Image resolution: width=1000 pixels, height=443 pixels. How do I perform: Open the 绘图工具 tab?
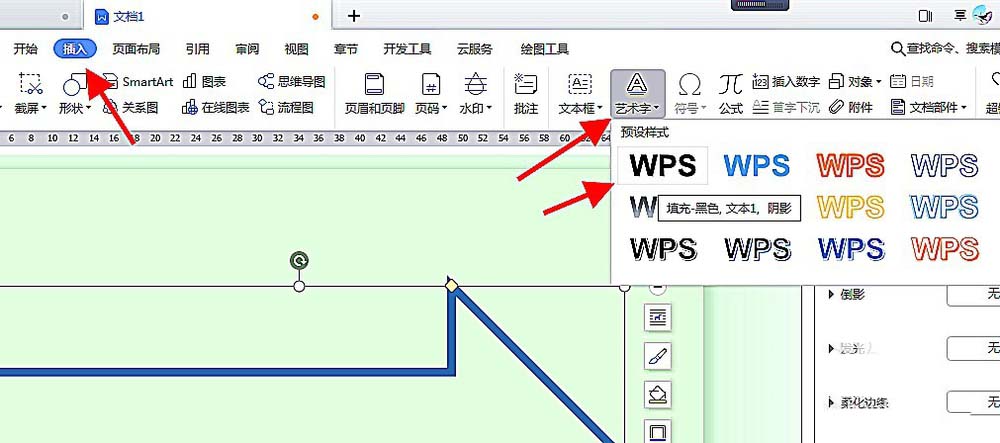[x=545, y=49]
